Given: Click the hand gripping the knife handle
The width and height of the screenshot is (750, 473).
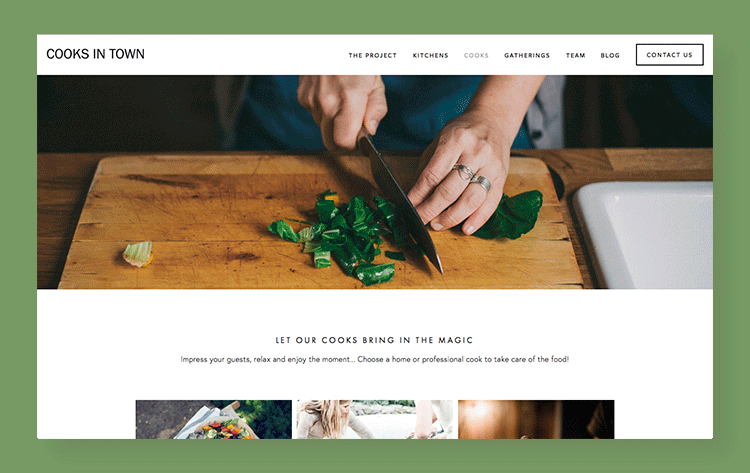Looking at the screenshot, I should [342, 110].
